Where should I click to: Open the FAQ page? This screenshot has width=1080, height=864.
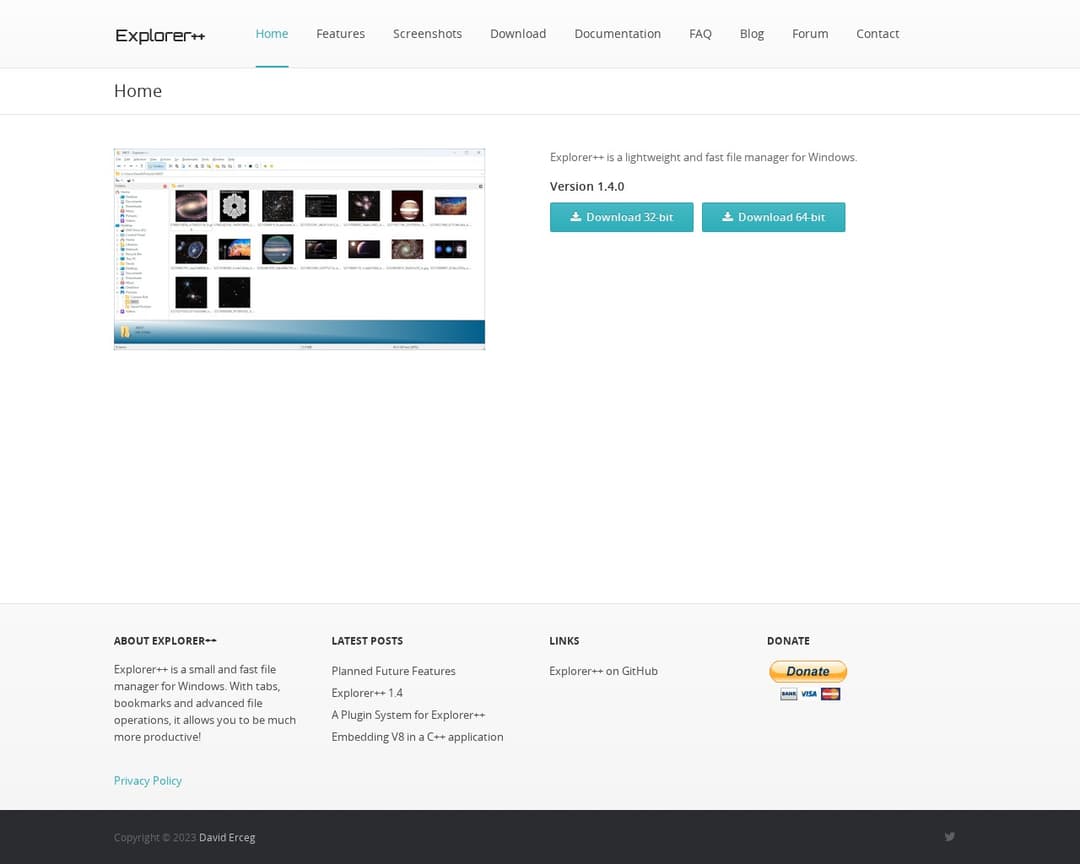coord(700,34)
